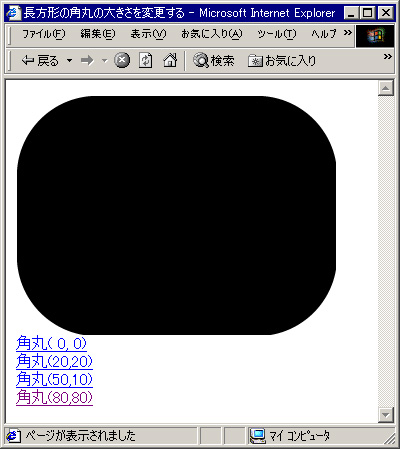
Task: Open the ファイル(F) menu
Action: (x=44, y=34)
